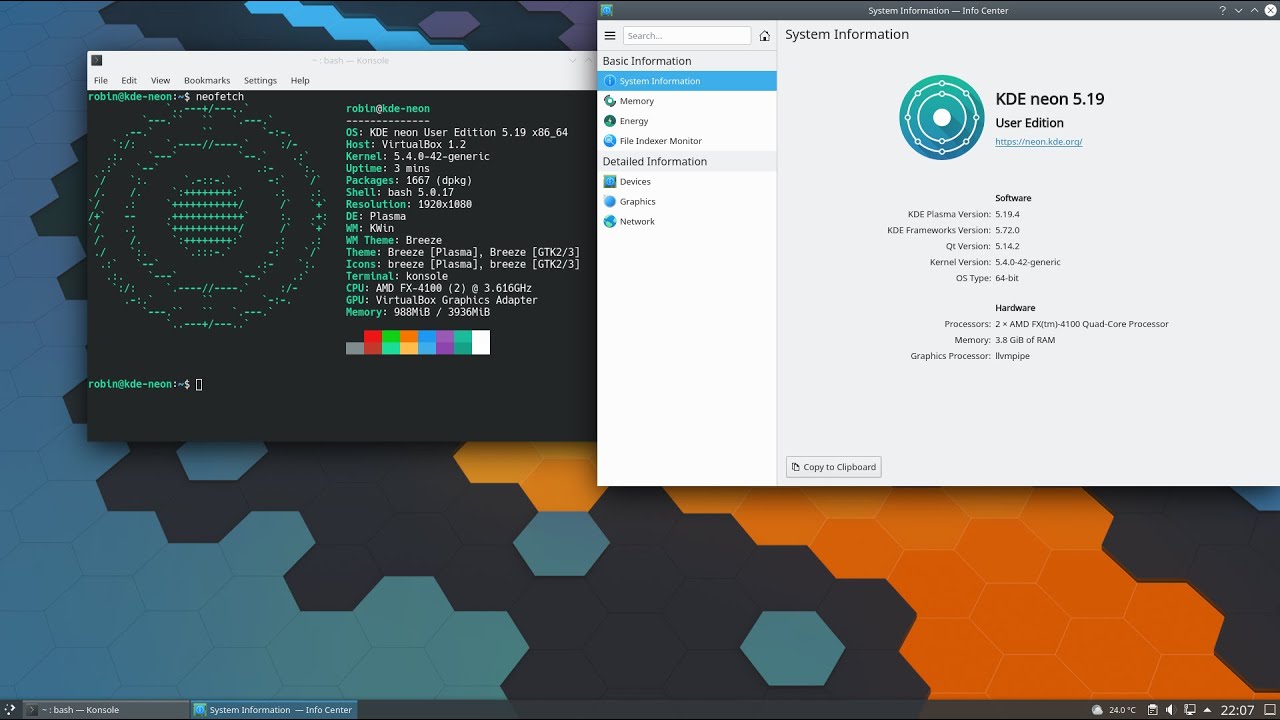The width and height of the screenshot is (1280, 720).
Task: Click the OS Type value 64-bit
Action: click(x=1007, y=278)
